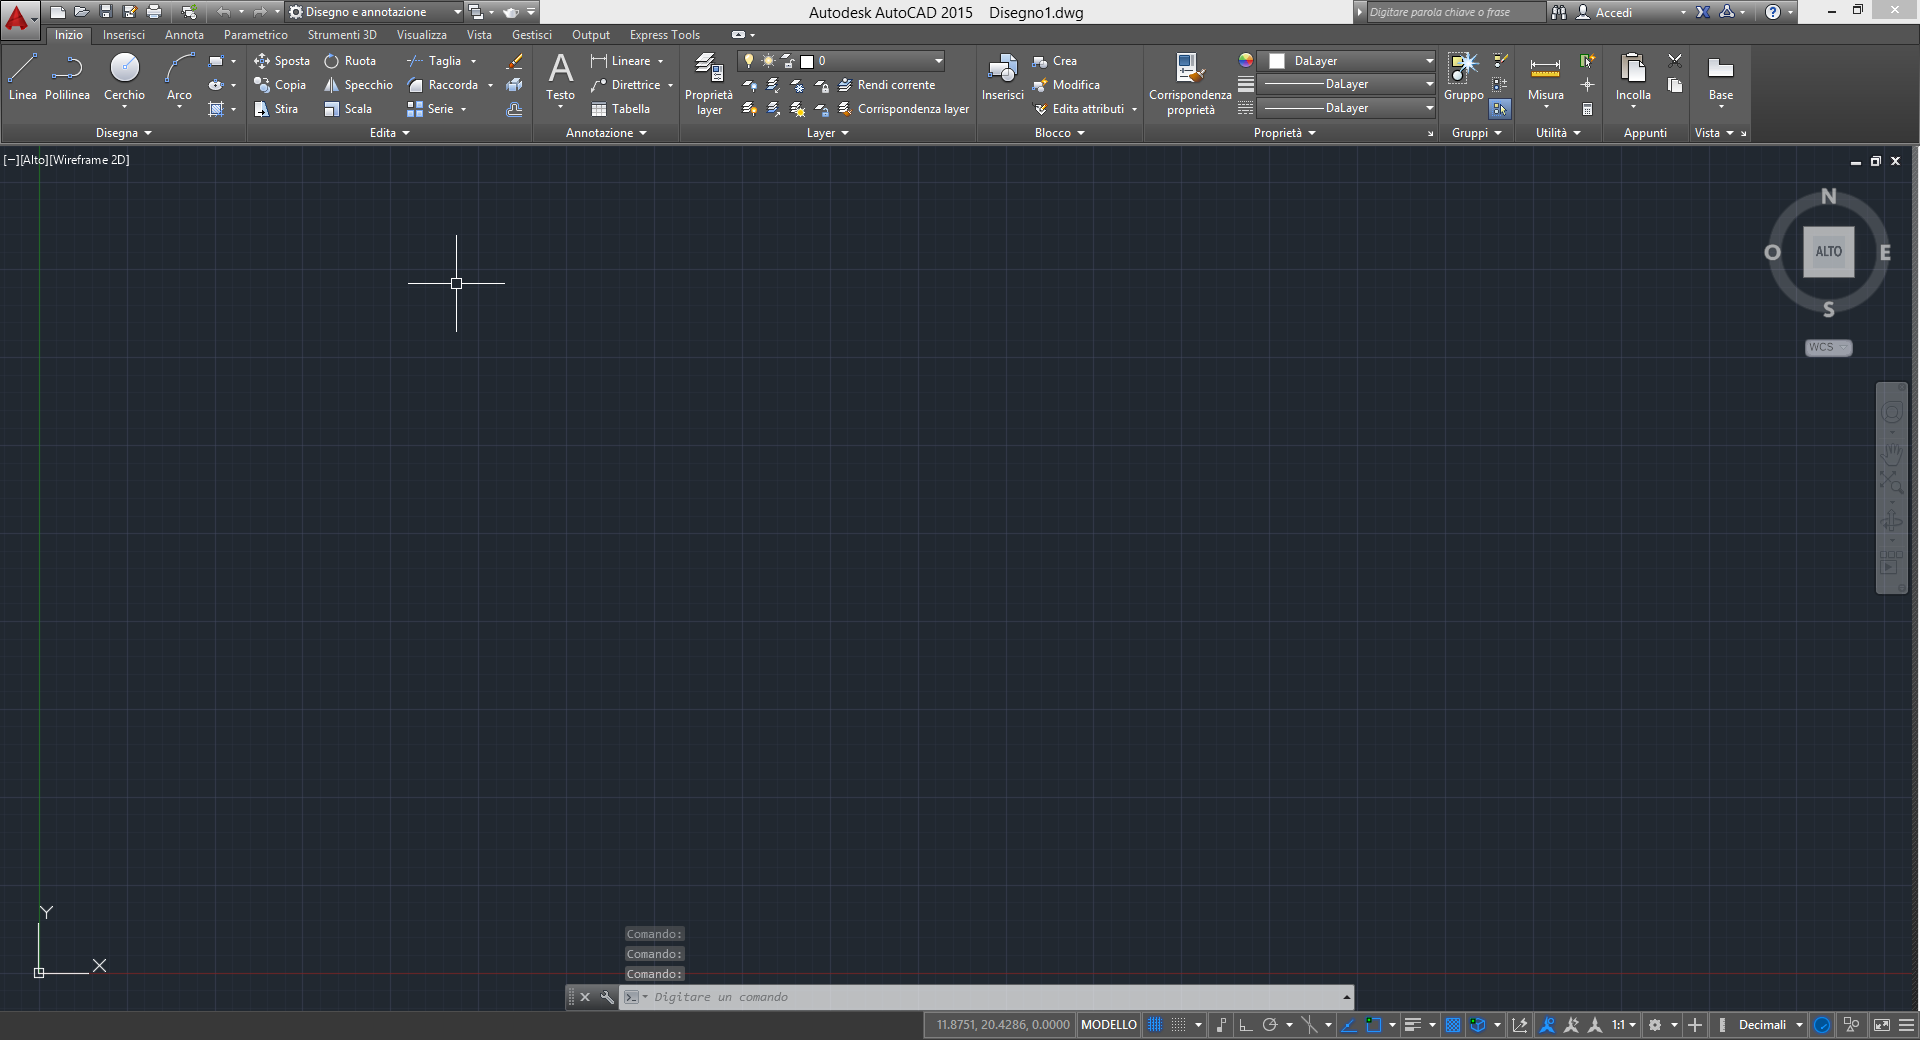
Task: Open the layer selection dropdown
Action: 938,61
